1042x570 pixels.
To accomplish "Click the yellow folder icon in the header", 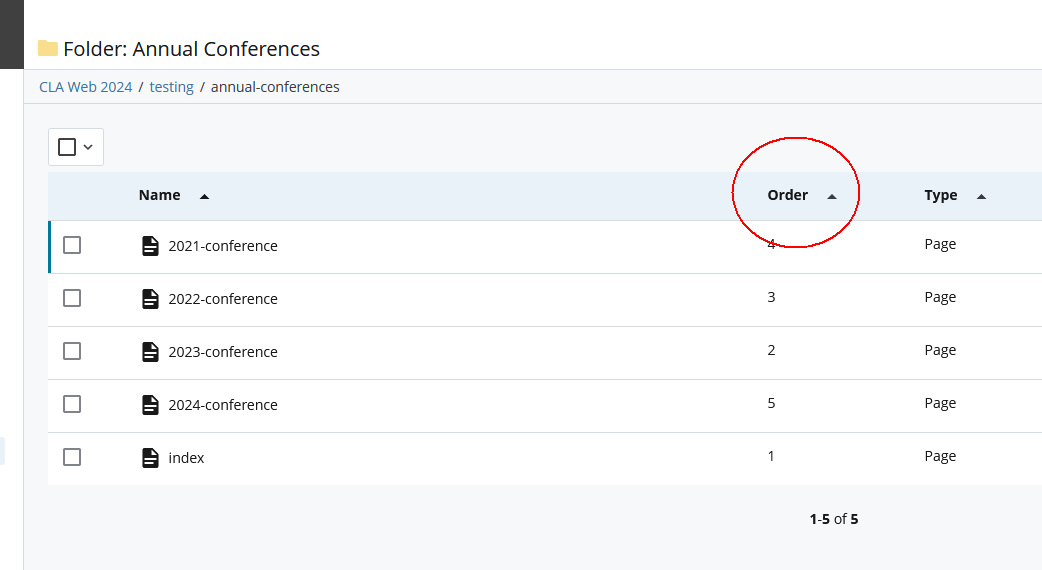I will pos(47,48).
